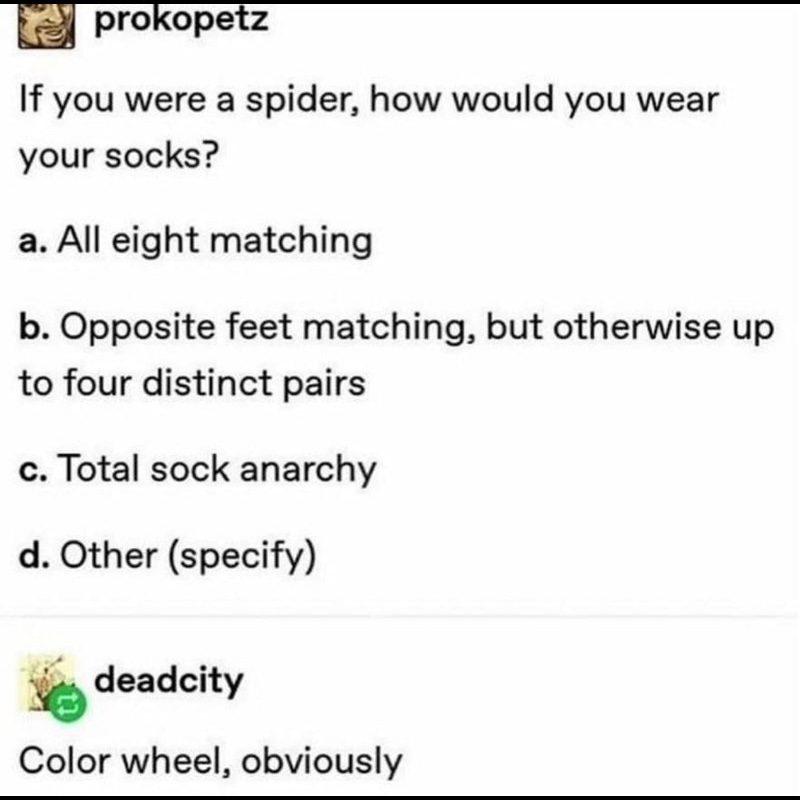Screen dimensions: 800x800
Task: Open prokopetz's avatar picture
Action: point(46,26)
